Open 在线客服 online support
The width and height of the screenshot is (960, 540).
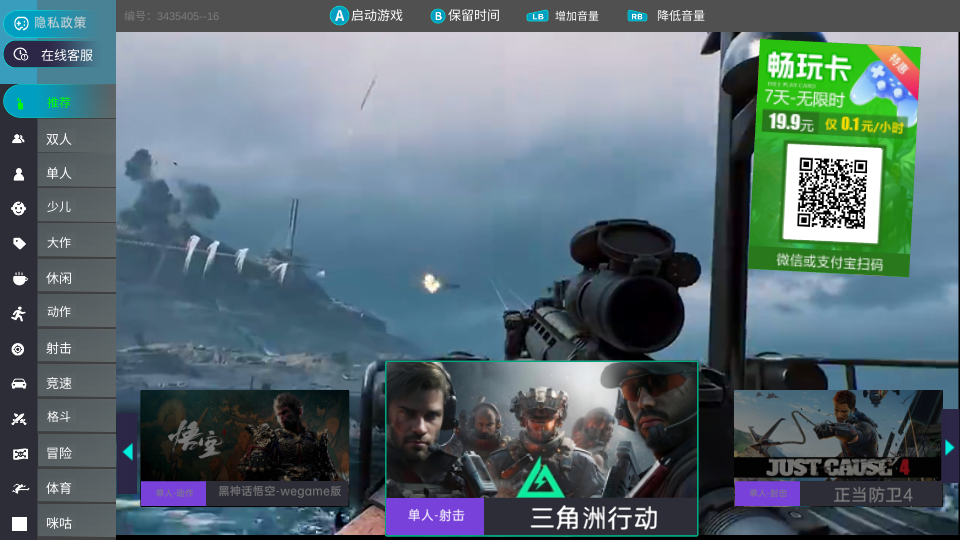point(54,55)
